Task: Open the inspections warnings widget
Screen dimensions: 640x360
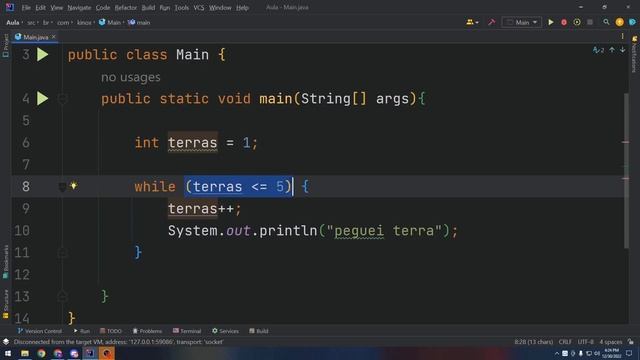Action: (598, 50)
